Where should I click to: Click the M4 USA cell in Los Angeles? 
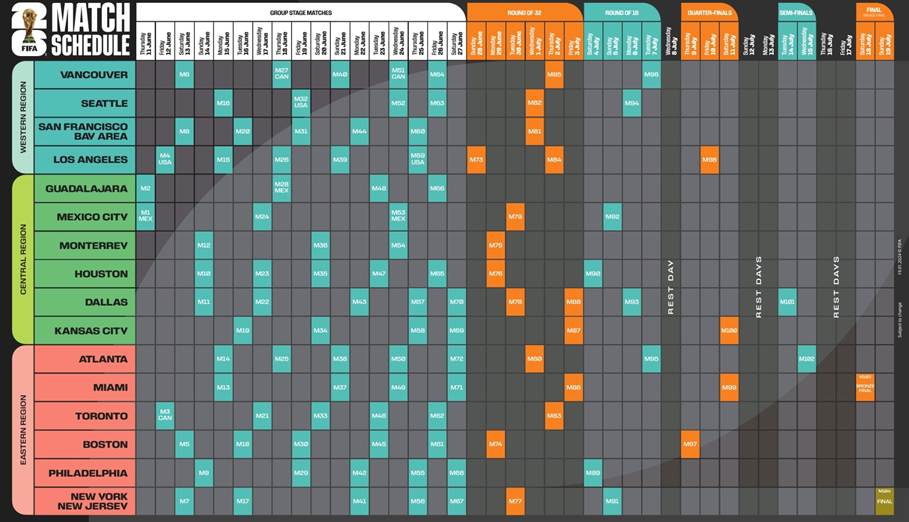click(x=165, y=160)
